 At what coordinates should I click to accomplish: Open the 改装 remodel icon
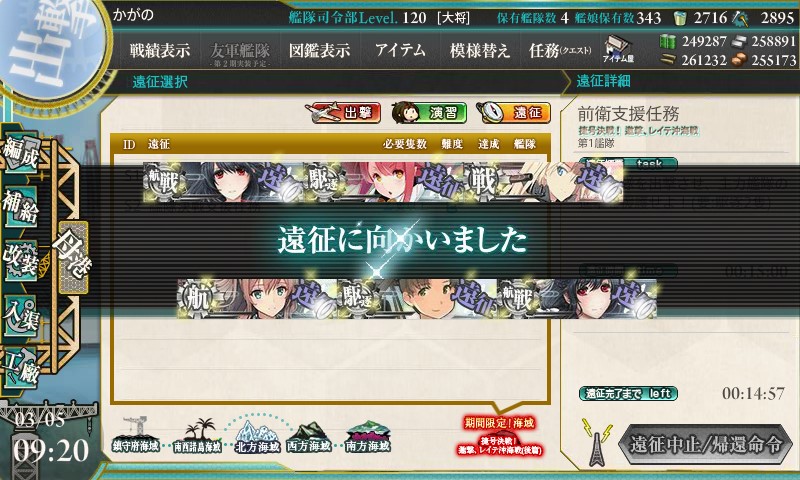pos(20,261)
